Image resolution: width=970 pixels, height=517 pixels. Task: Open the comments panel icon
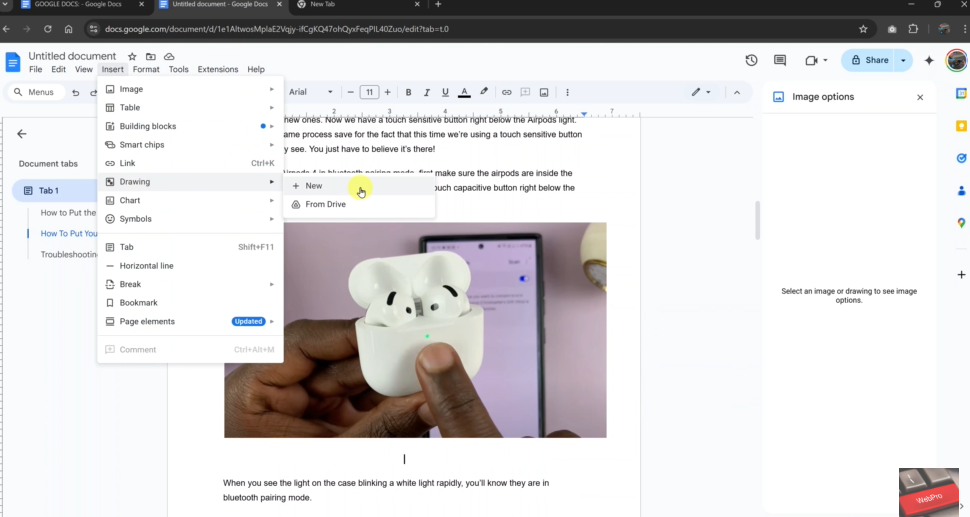tap(779, 60)
